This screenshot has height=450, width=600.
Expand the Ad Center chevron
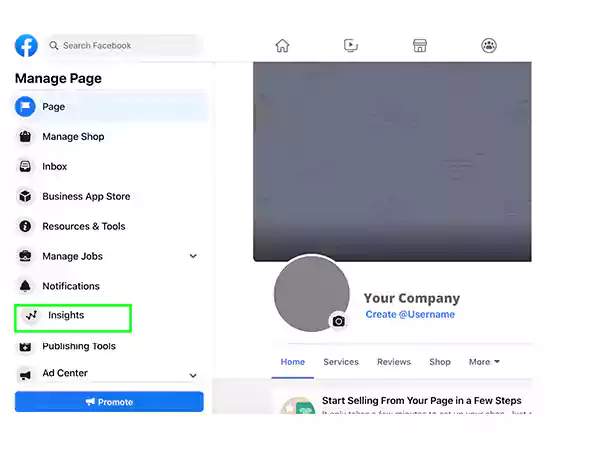[x=193, y=375]
